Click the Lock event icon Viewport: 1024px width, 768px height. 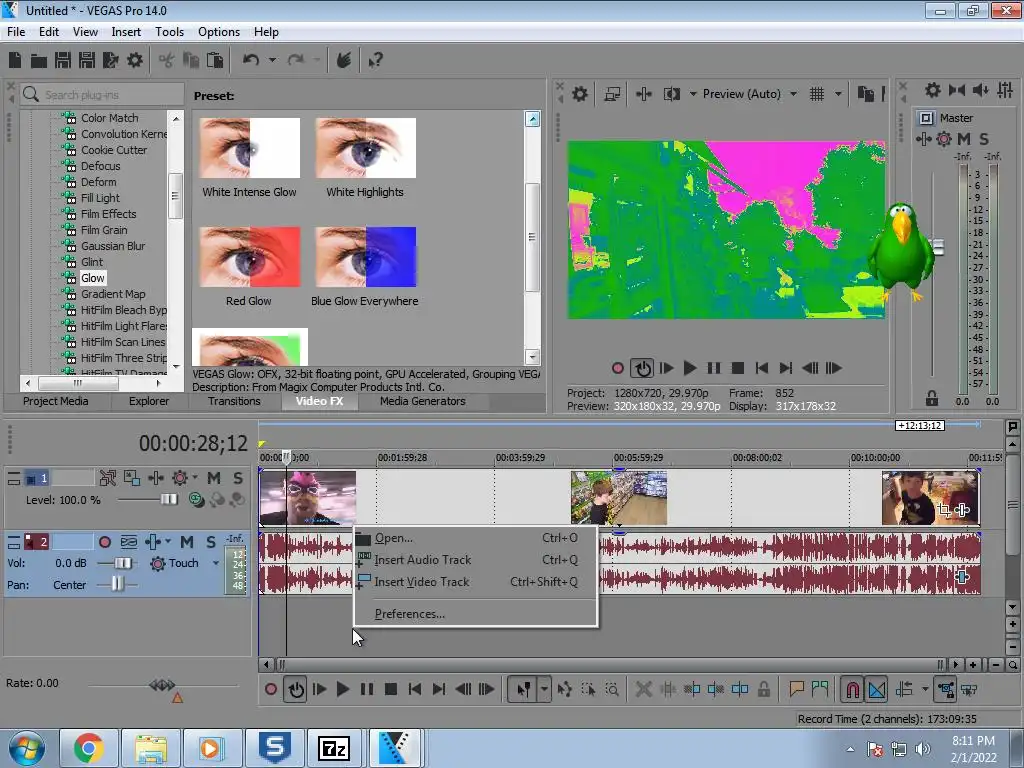[763, 690]
